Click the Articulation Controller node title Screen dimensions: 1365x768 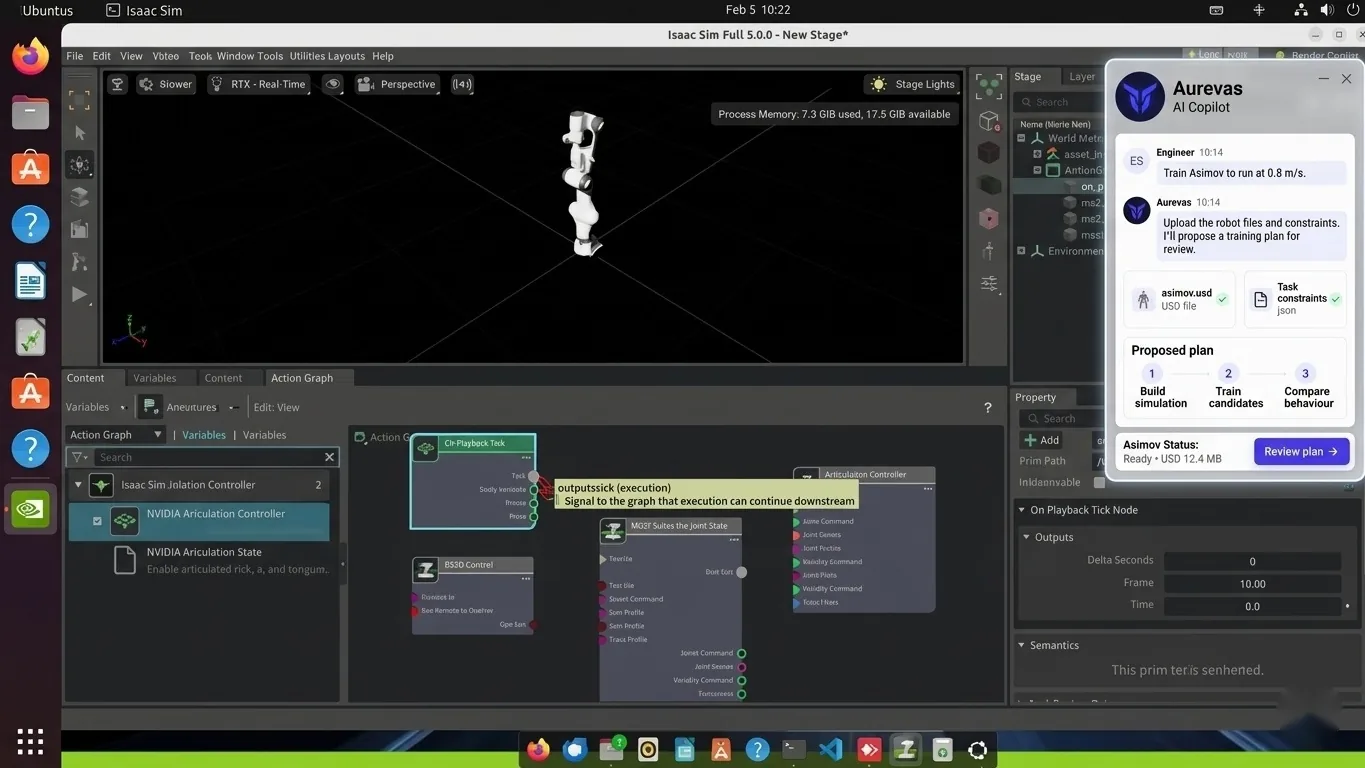(x=865, y=475)
